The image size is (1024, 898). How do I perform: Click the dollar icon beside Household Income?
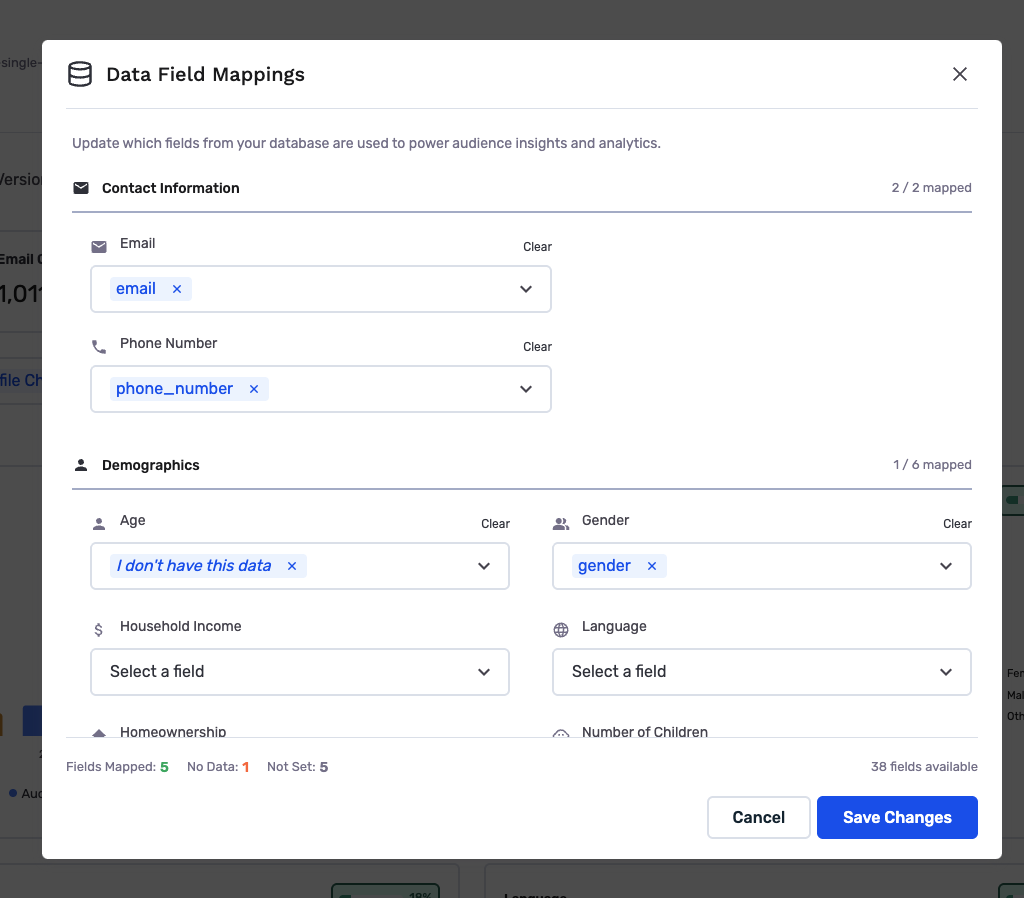tap(99, 630)
